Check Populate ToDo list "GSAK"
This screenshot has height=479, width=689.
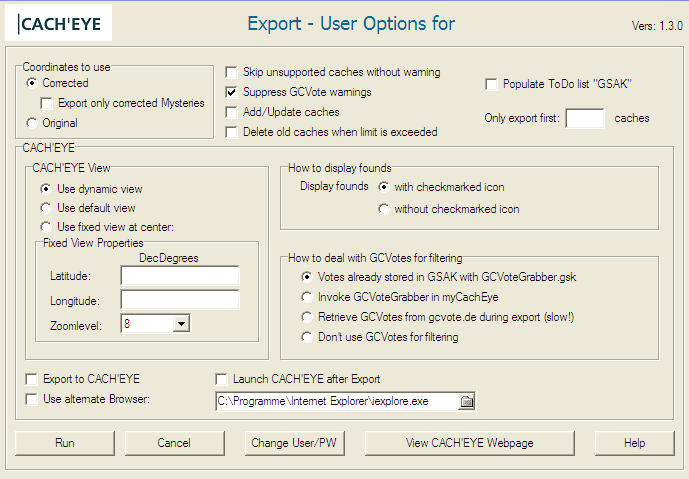[x=491, y=84]
